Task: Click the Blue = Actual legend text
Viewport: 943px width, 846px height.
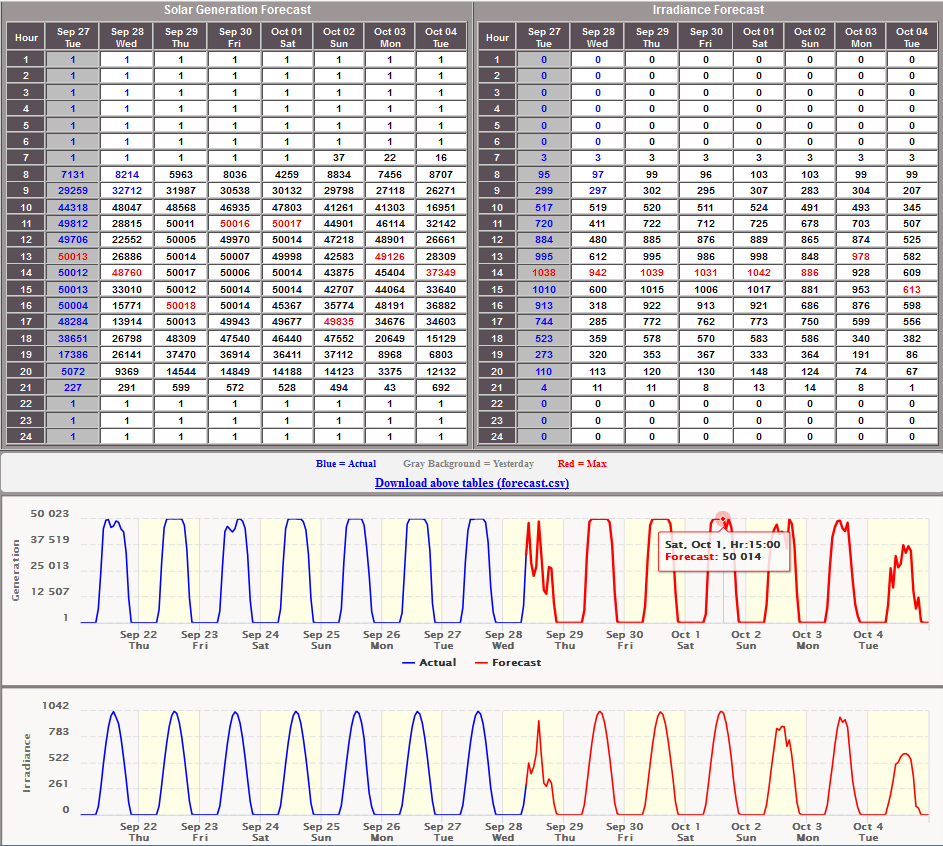Action: [x=346, y=464]
